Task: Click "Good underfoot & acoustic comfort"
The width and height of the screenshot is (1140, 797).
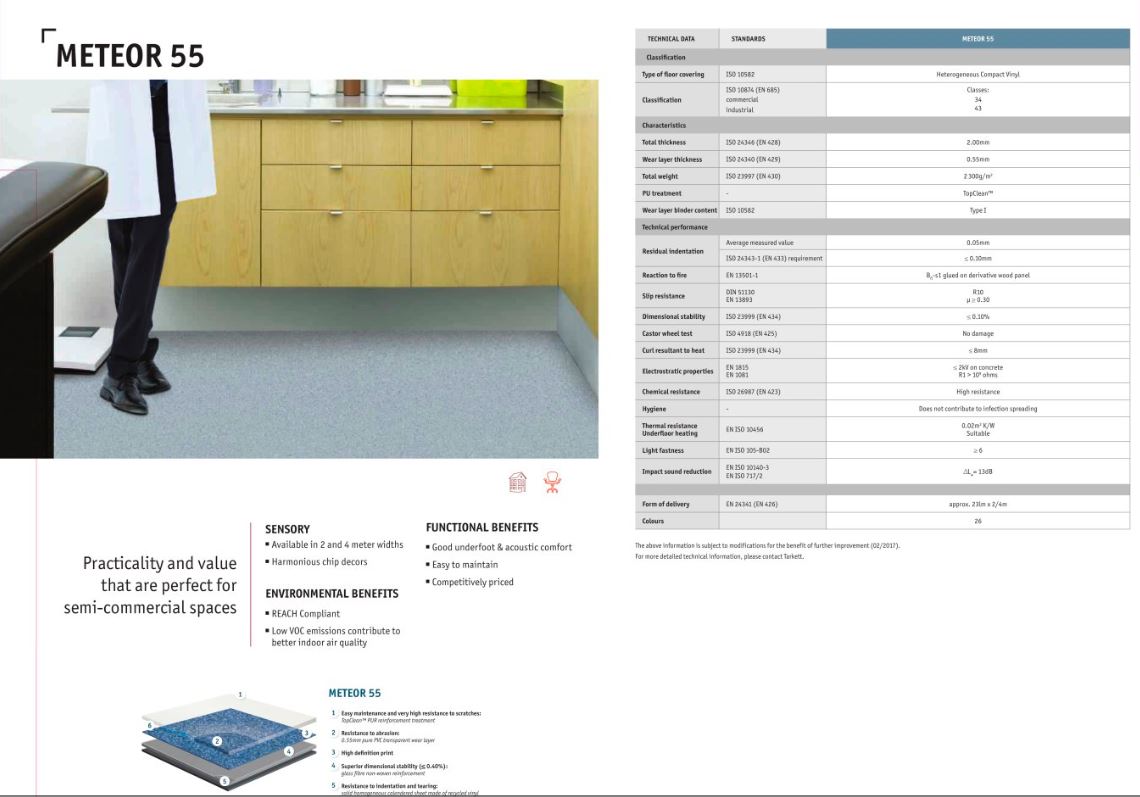Action: click(x=502, y=547)
